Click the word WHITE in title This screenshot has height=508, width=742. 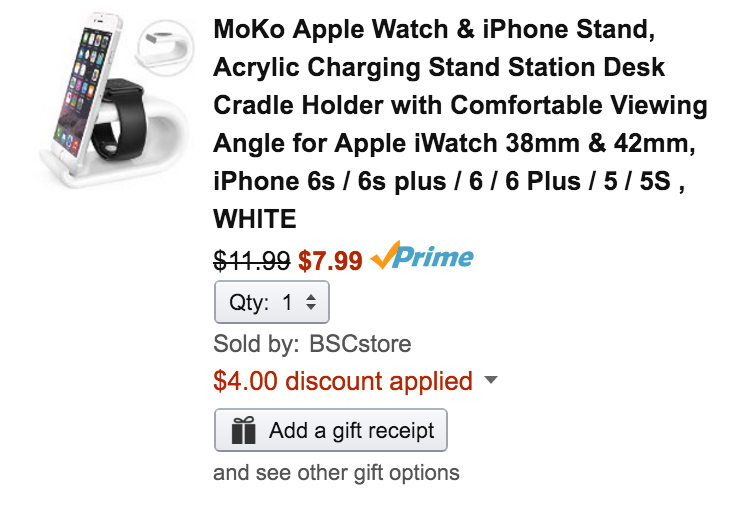255,216
